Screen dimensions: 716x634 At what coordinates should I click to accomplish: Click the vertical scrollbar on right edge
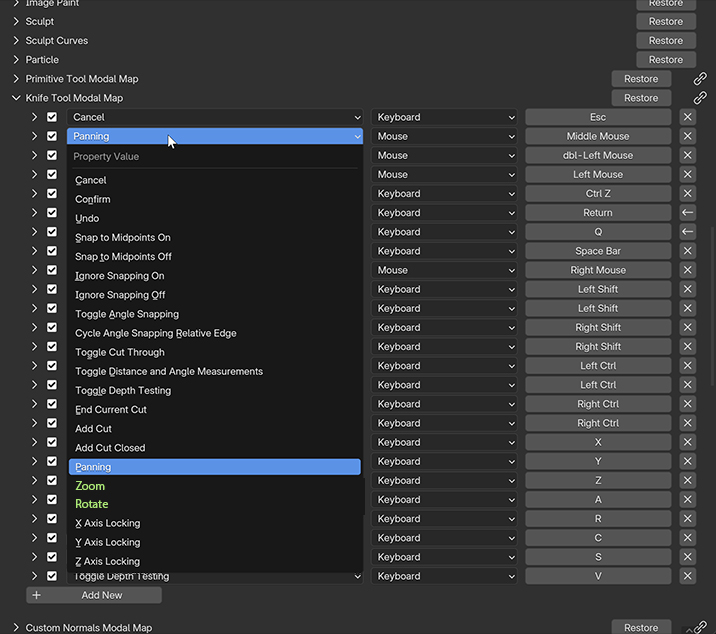click(x=713, y=306)
